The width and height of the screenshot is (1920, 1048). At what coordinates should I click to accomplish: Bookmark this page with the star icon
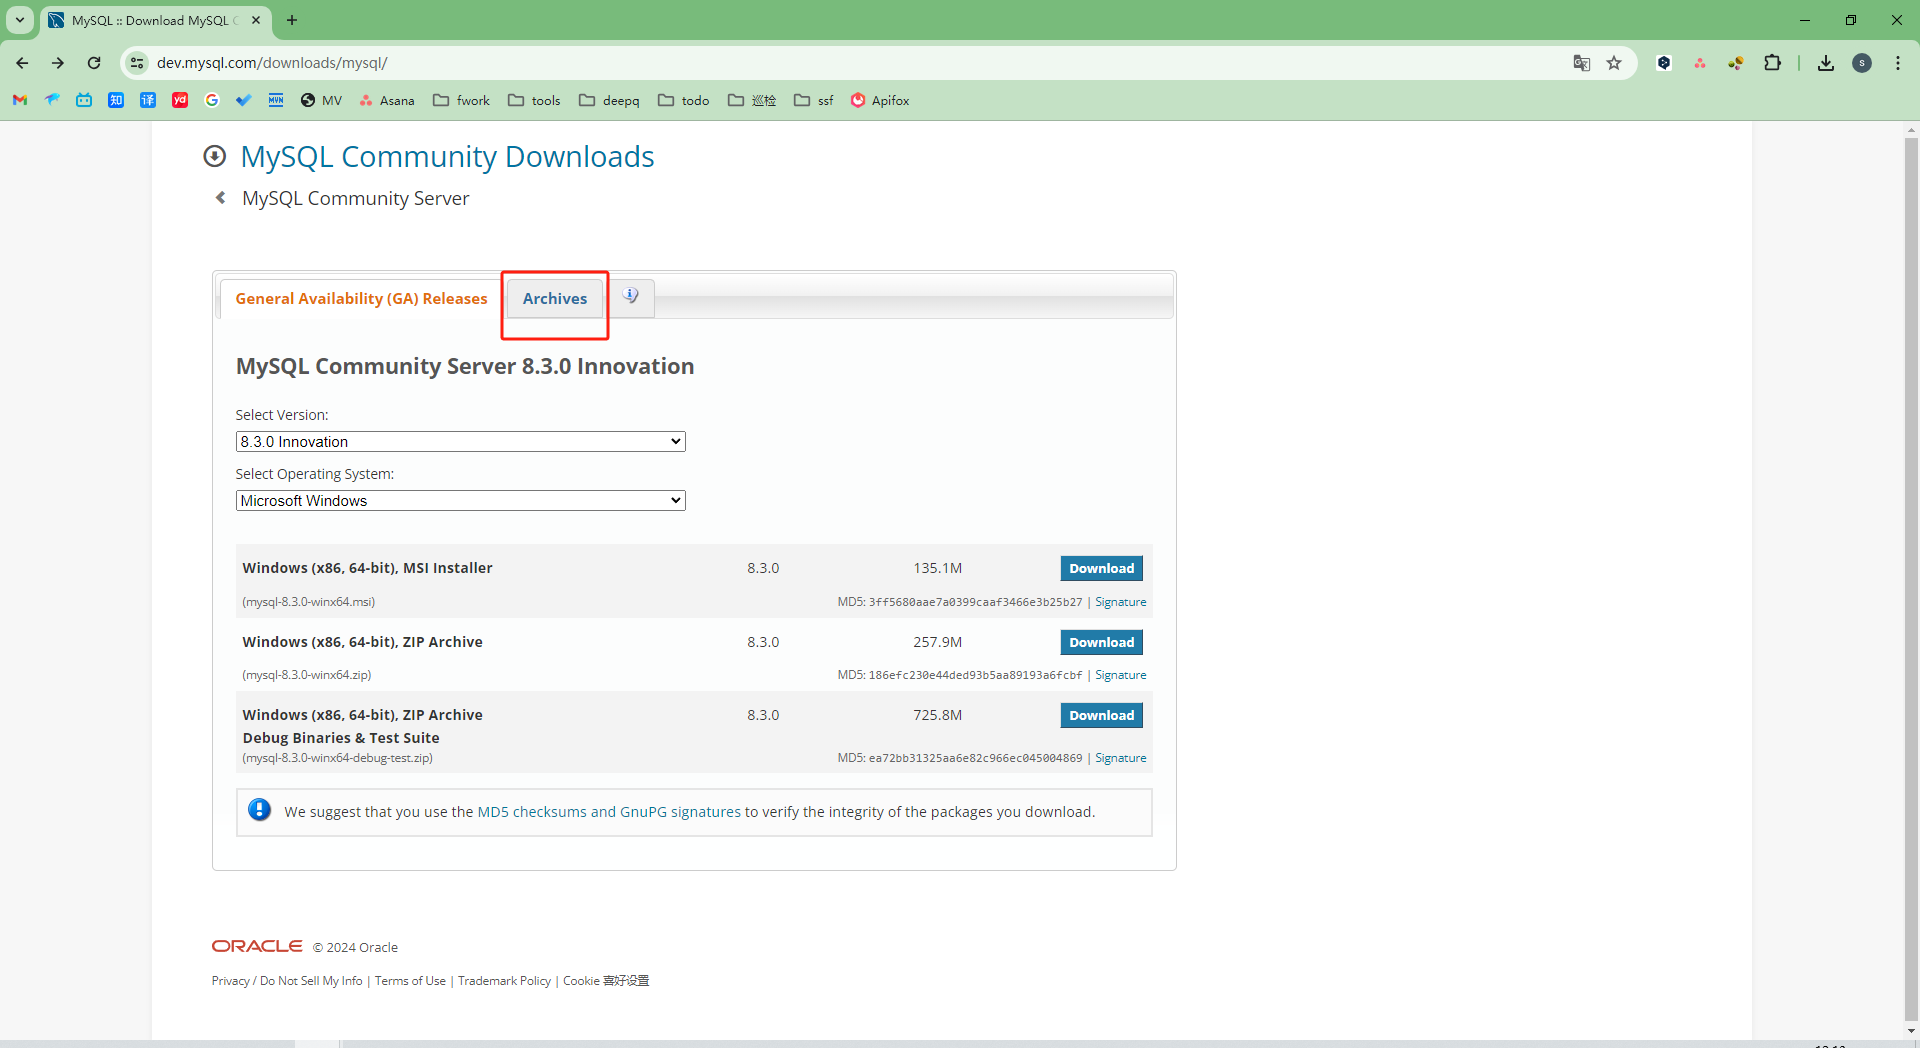(1614, 63)
